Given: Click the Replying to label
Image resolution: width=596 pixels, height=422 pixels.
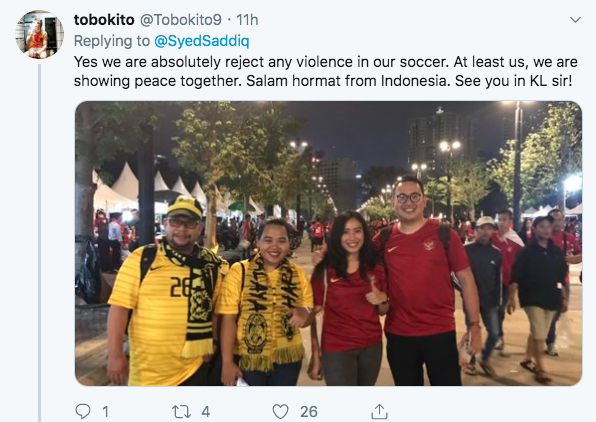Looking at the screenshot, I should tap(112, 41).
